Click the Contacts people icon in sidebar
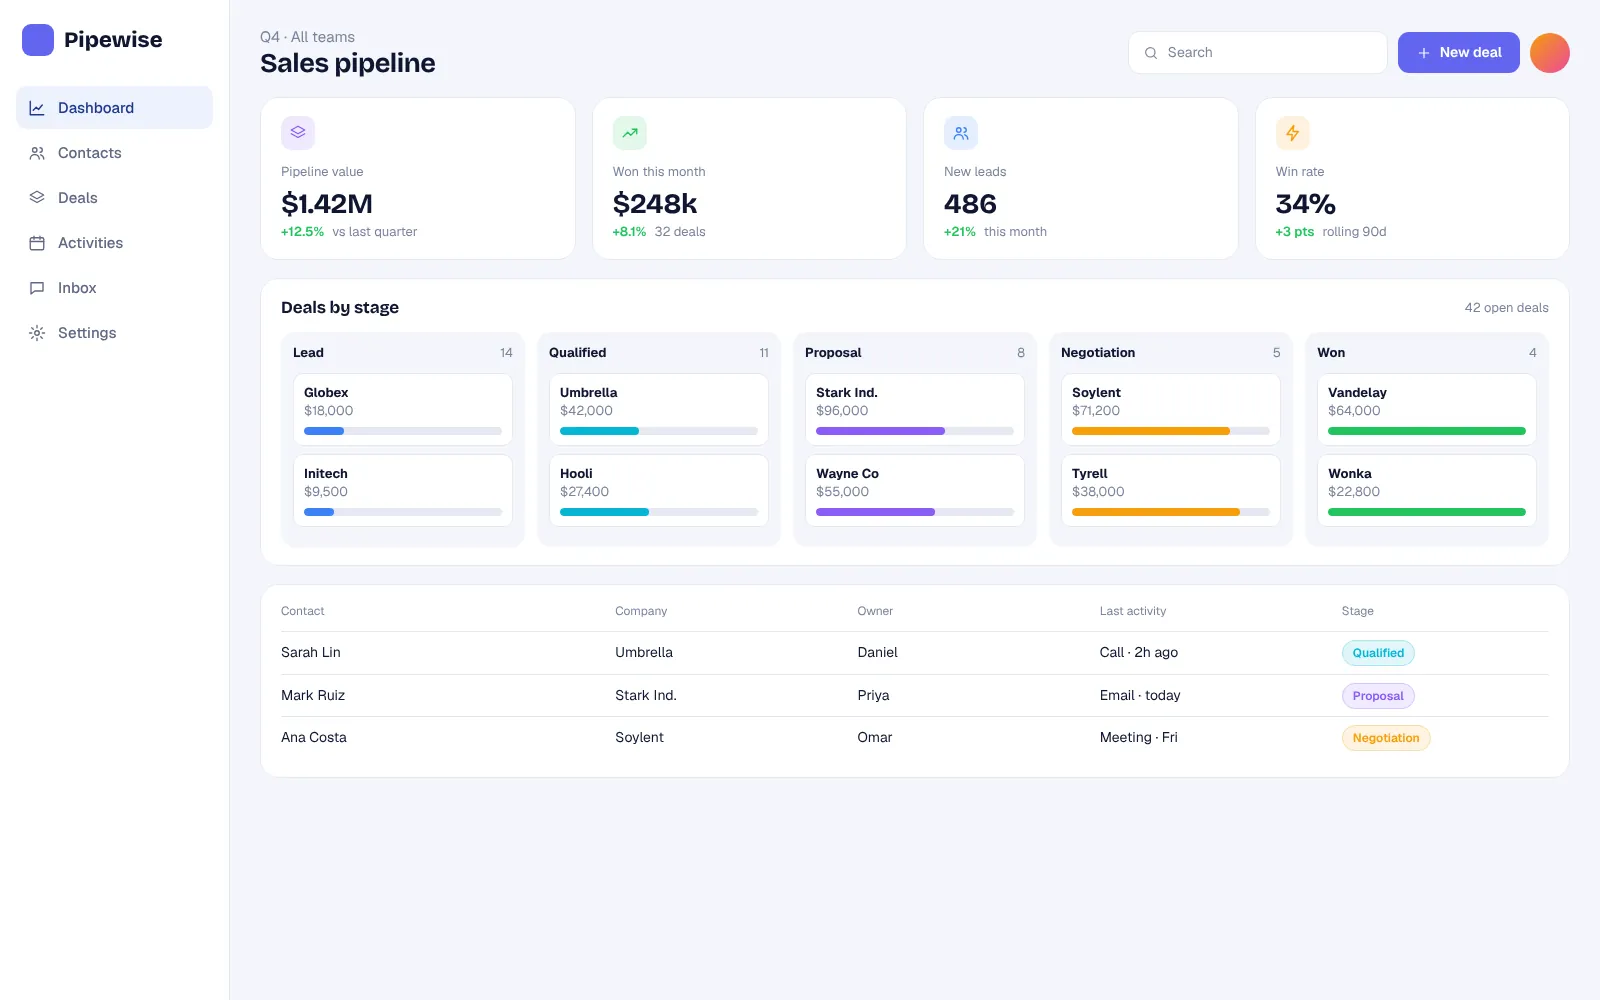This screenshot has width=1600, height=1000. coord(37,153)
